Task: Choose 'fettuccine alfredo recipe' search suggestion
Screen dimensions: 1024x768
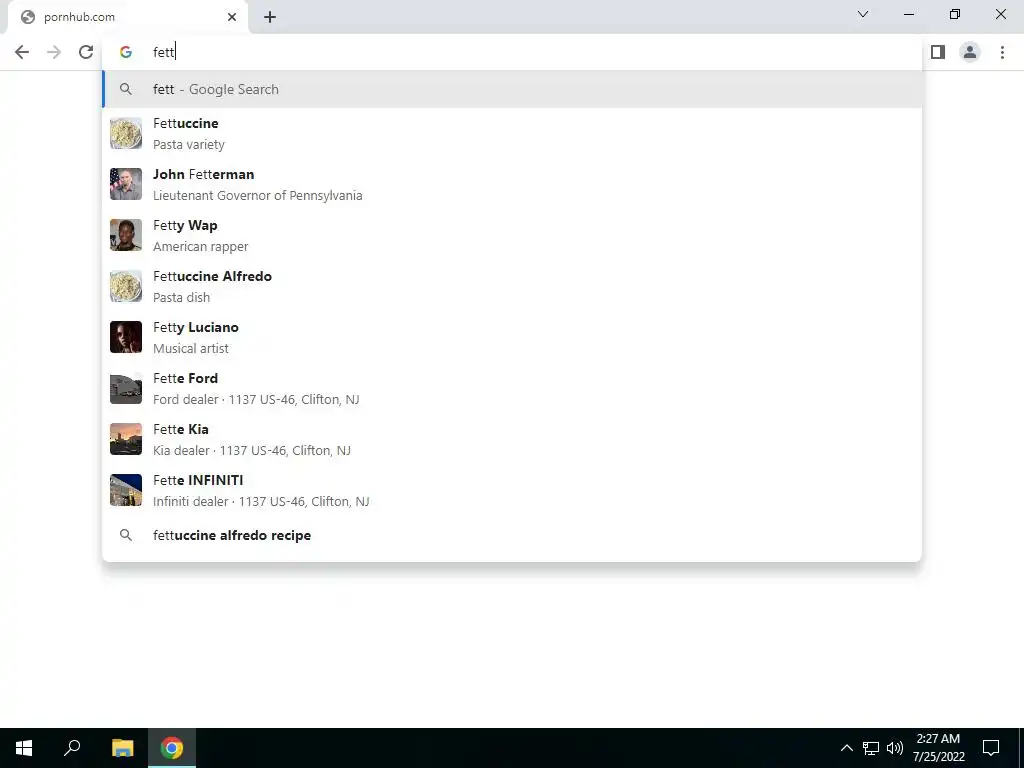Action: click(x=513, y=536)
